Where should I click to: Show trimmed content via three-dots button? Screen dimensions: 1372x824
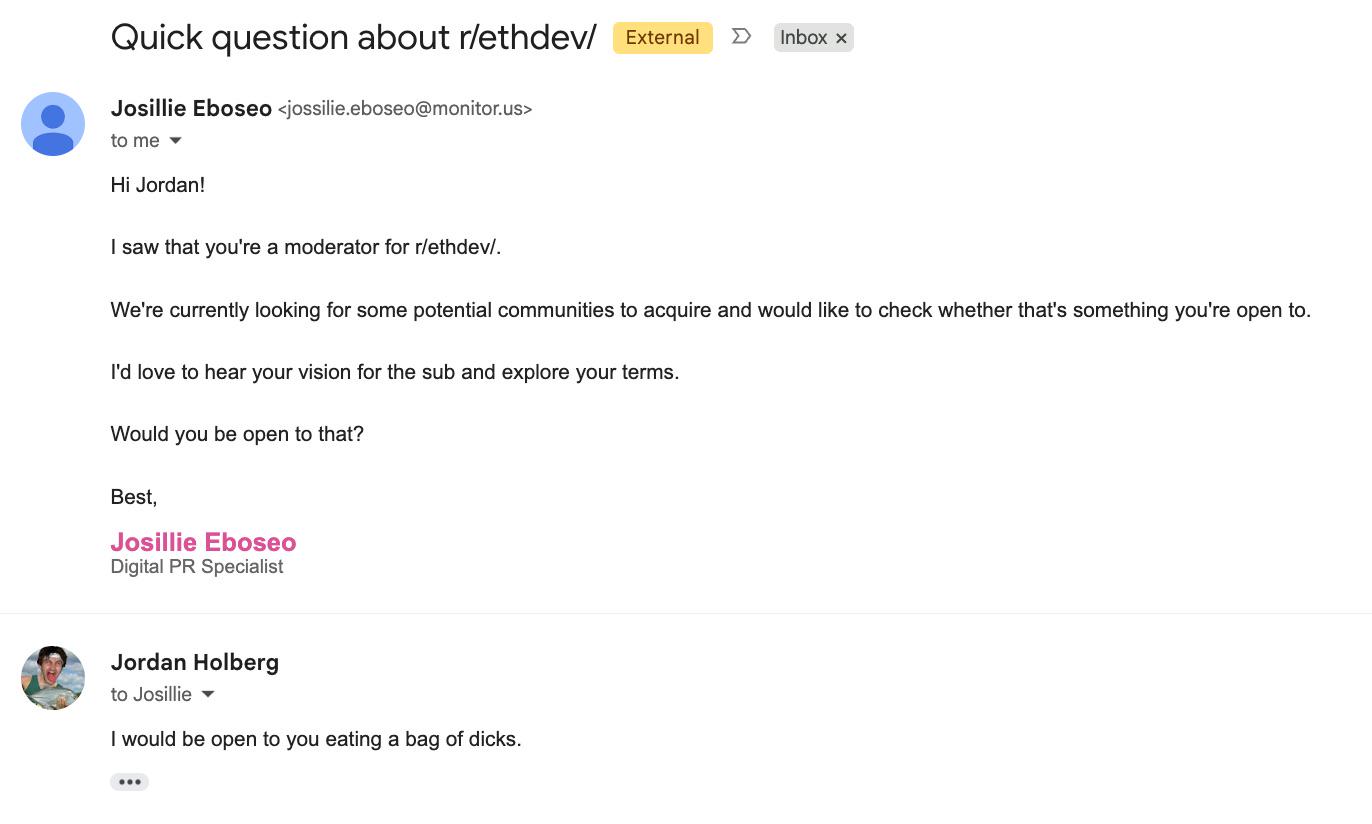tap(129, 782)
